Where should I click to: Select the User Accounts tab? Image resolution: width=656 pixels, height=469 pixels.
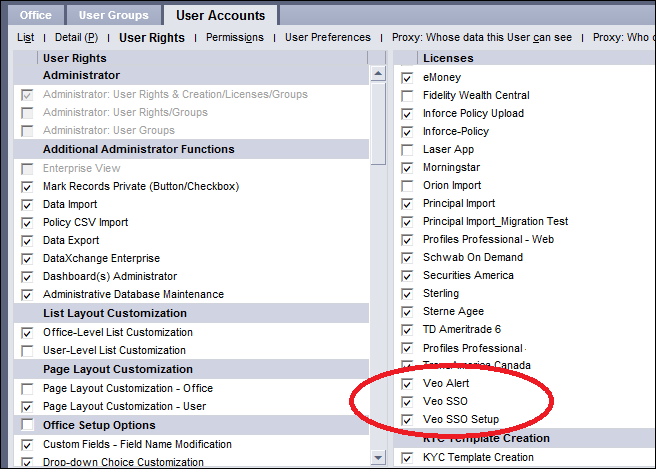[220, 15]
